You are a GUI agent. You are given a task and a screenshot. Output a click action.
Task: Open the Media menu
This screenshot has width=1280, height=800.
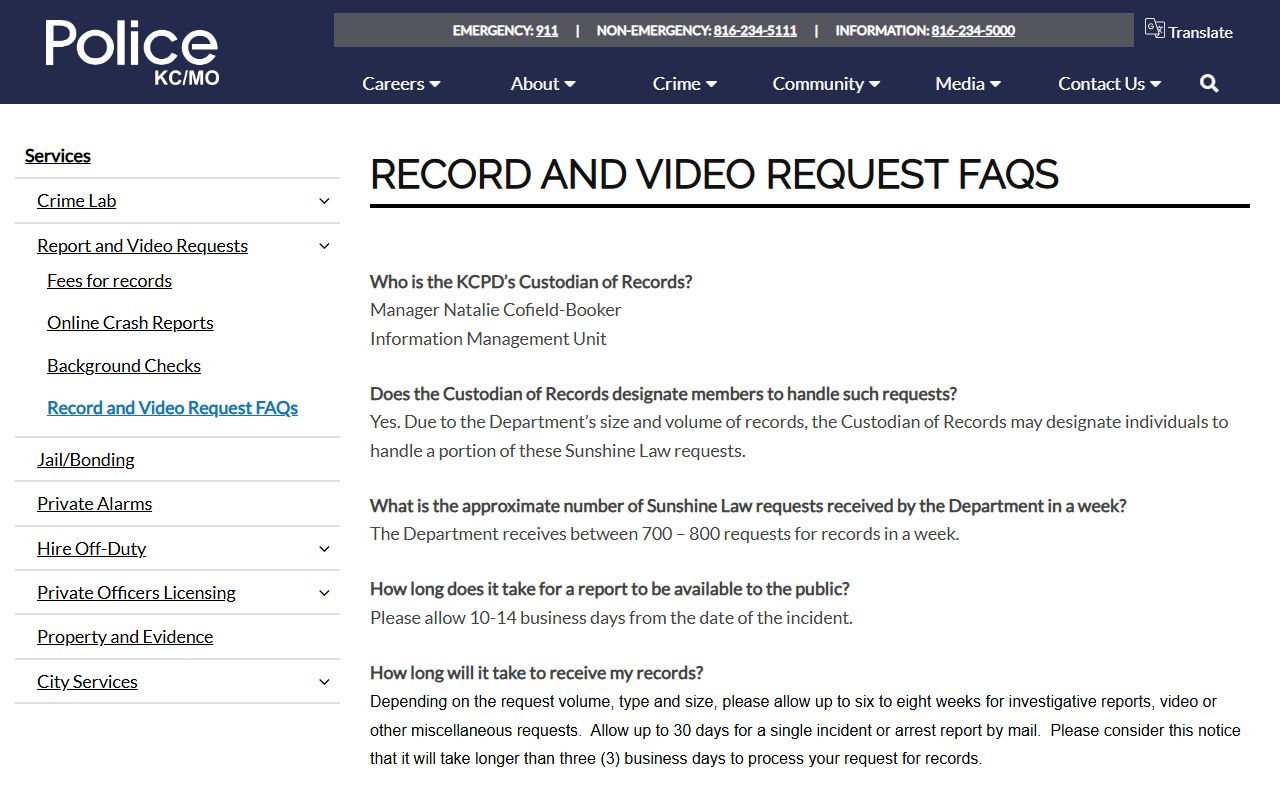(x=968, y=84)
